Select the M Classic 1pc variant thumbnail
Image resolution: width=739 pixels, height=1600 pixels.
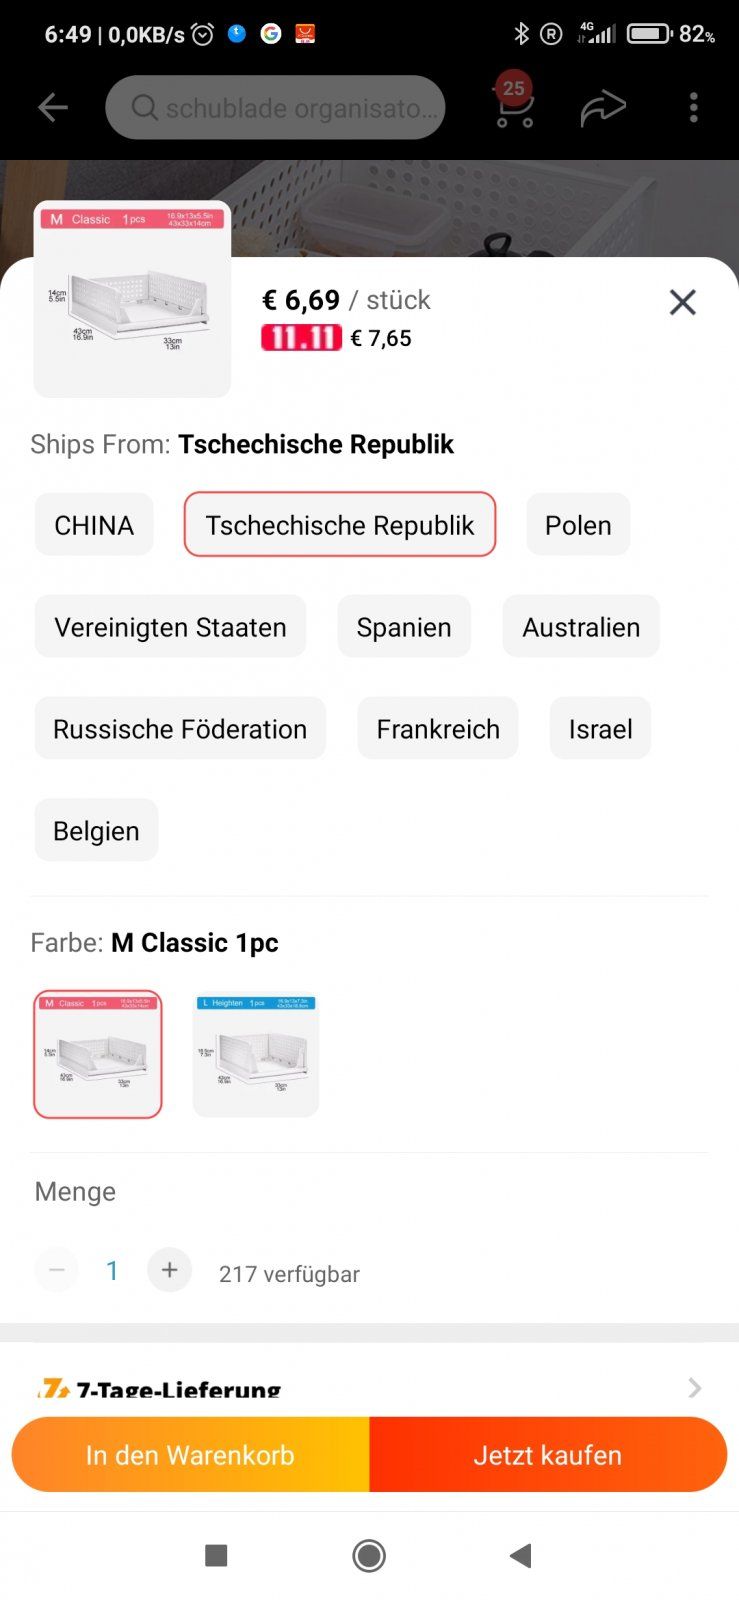[x=98, y=1054]
